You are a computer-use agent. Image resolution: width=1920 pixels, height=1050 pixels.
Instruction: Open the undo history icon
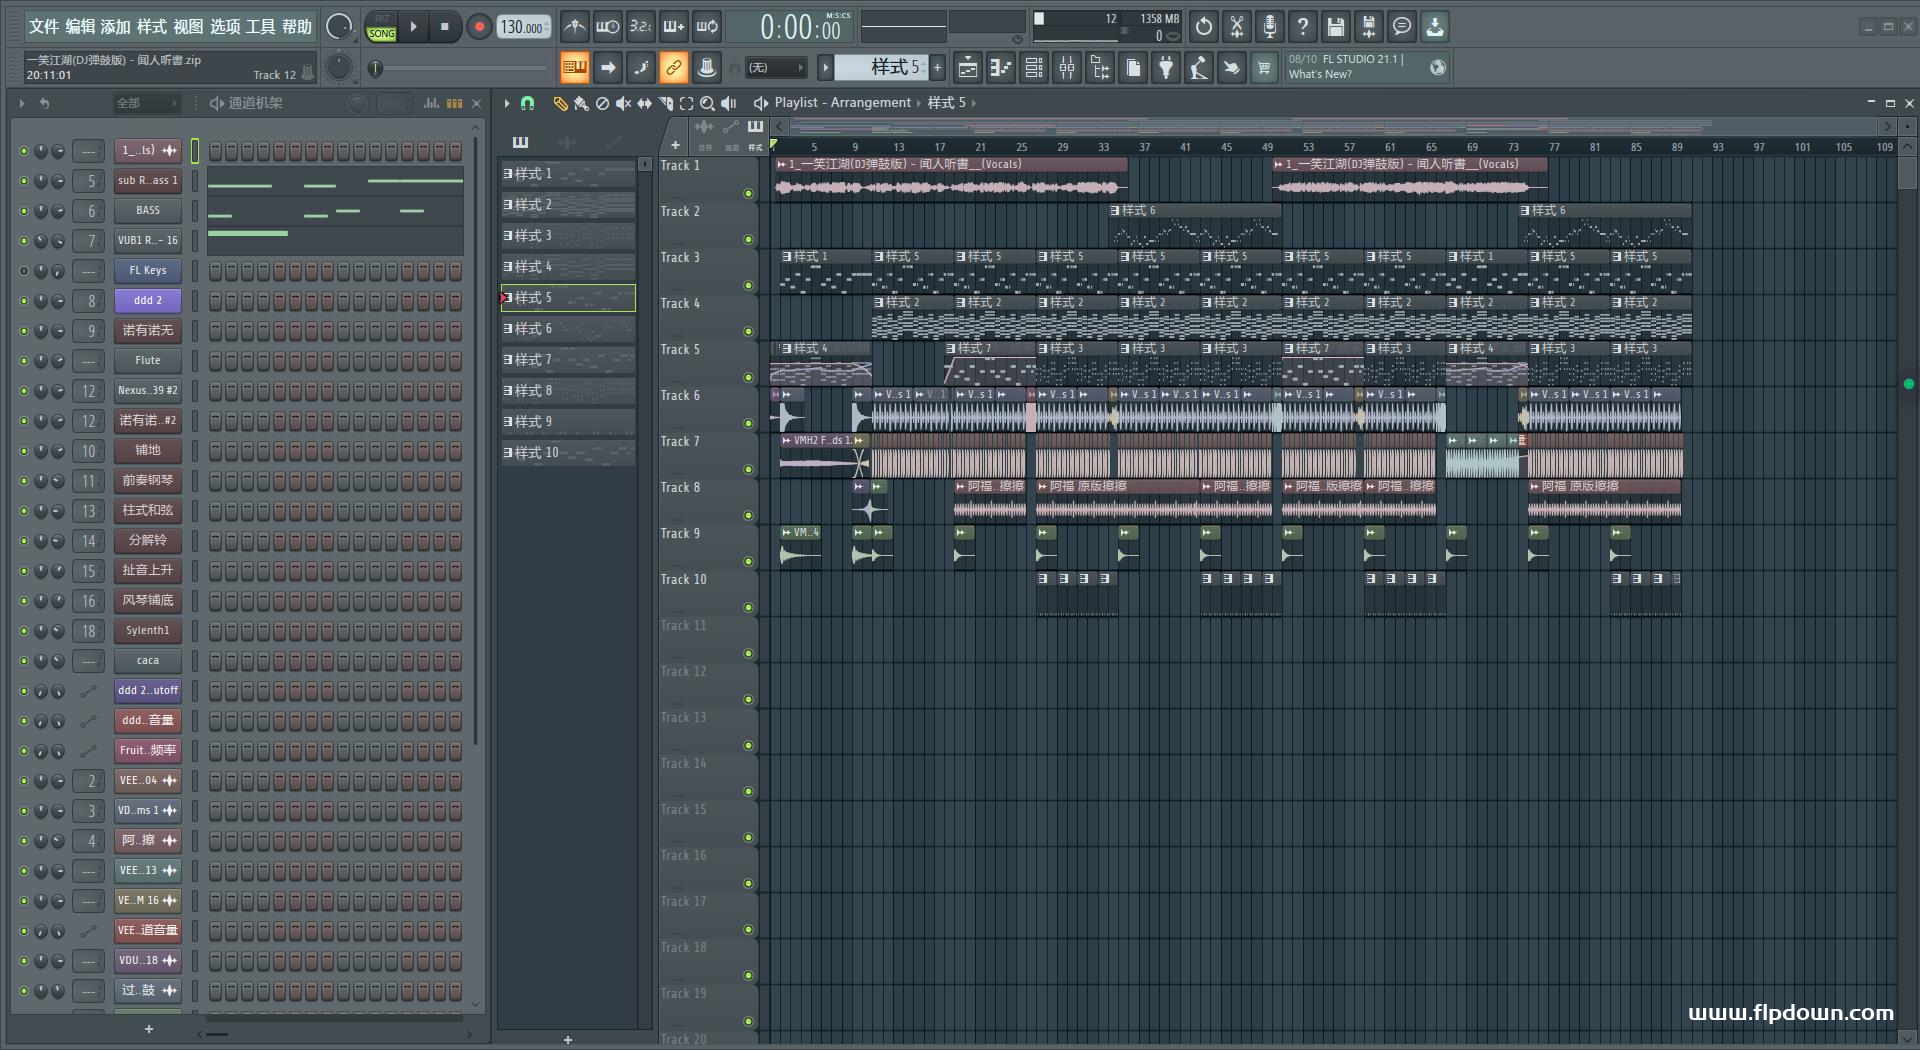coord(1204,27)
